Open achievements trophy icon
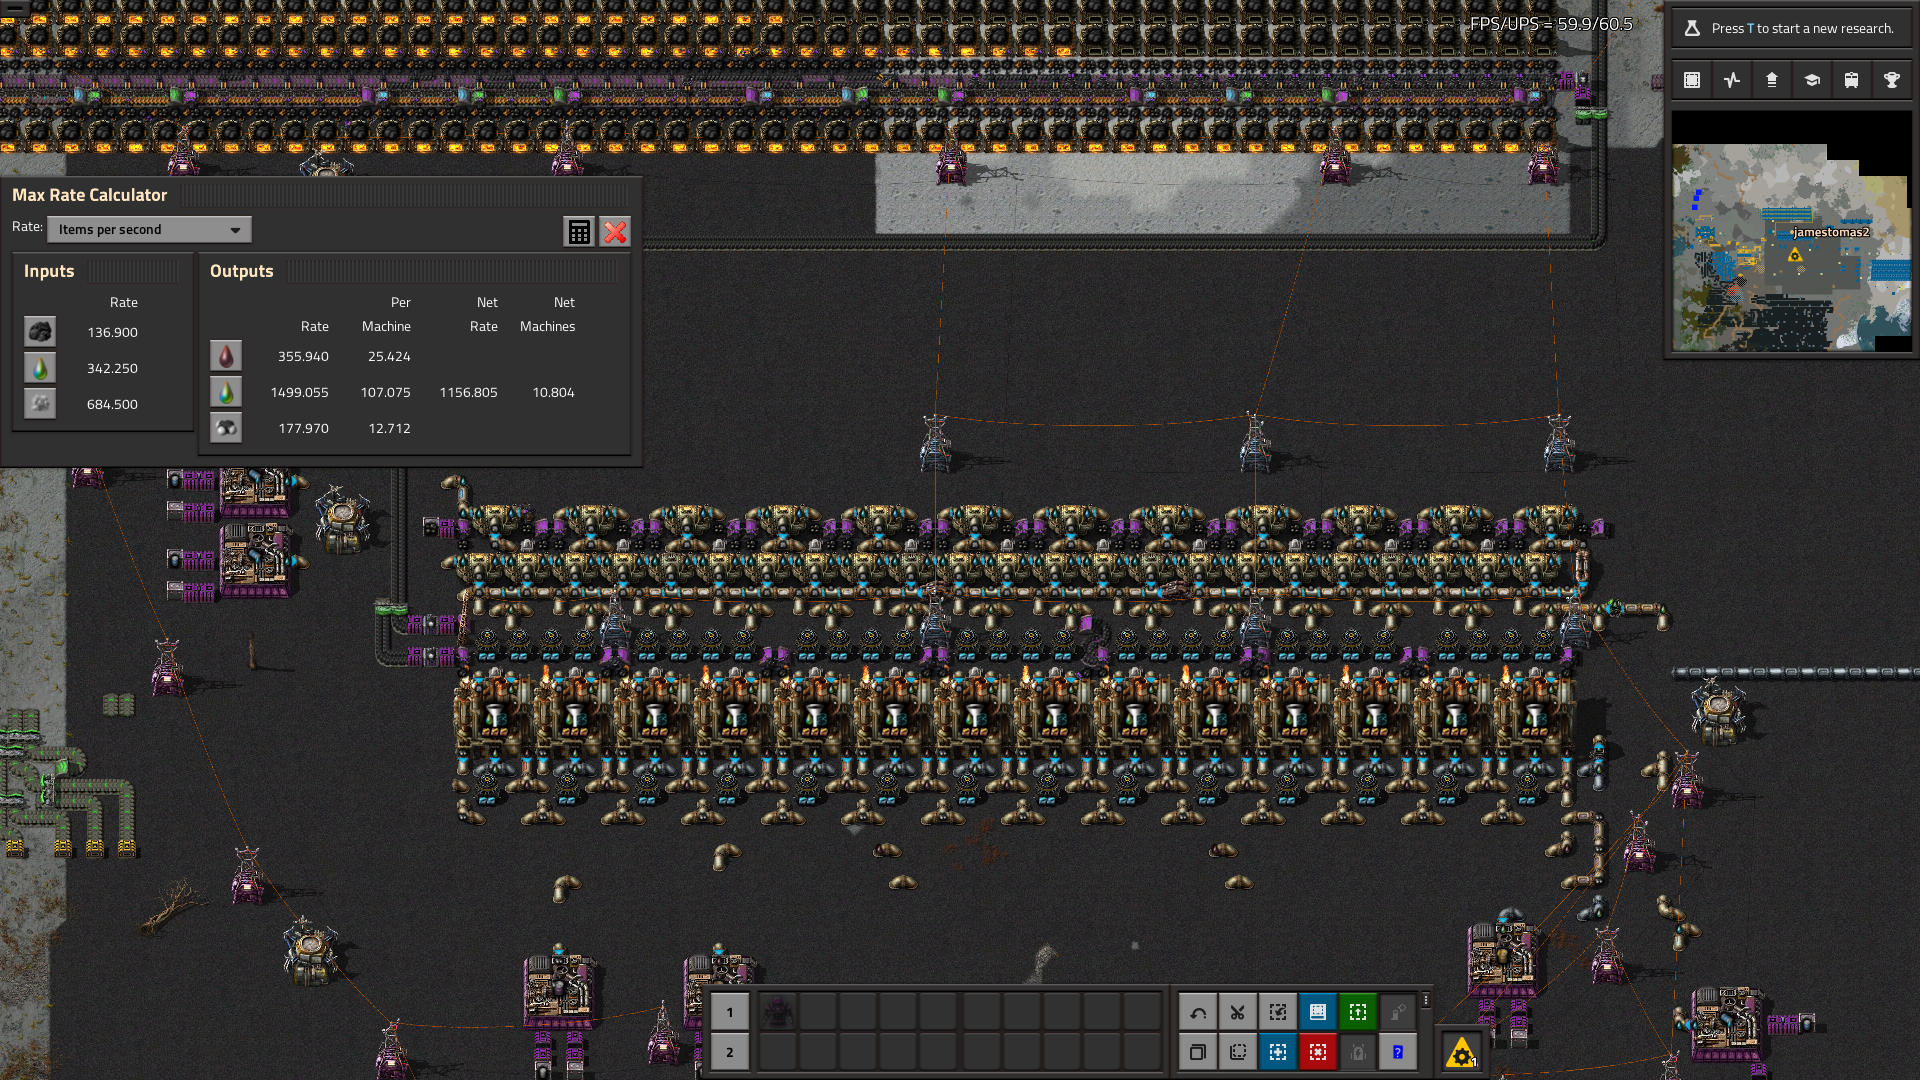Viewport: 1920px width, 1080px height. point(1892,80)
